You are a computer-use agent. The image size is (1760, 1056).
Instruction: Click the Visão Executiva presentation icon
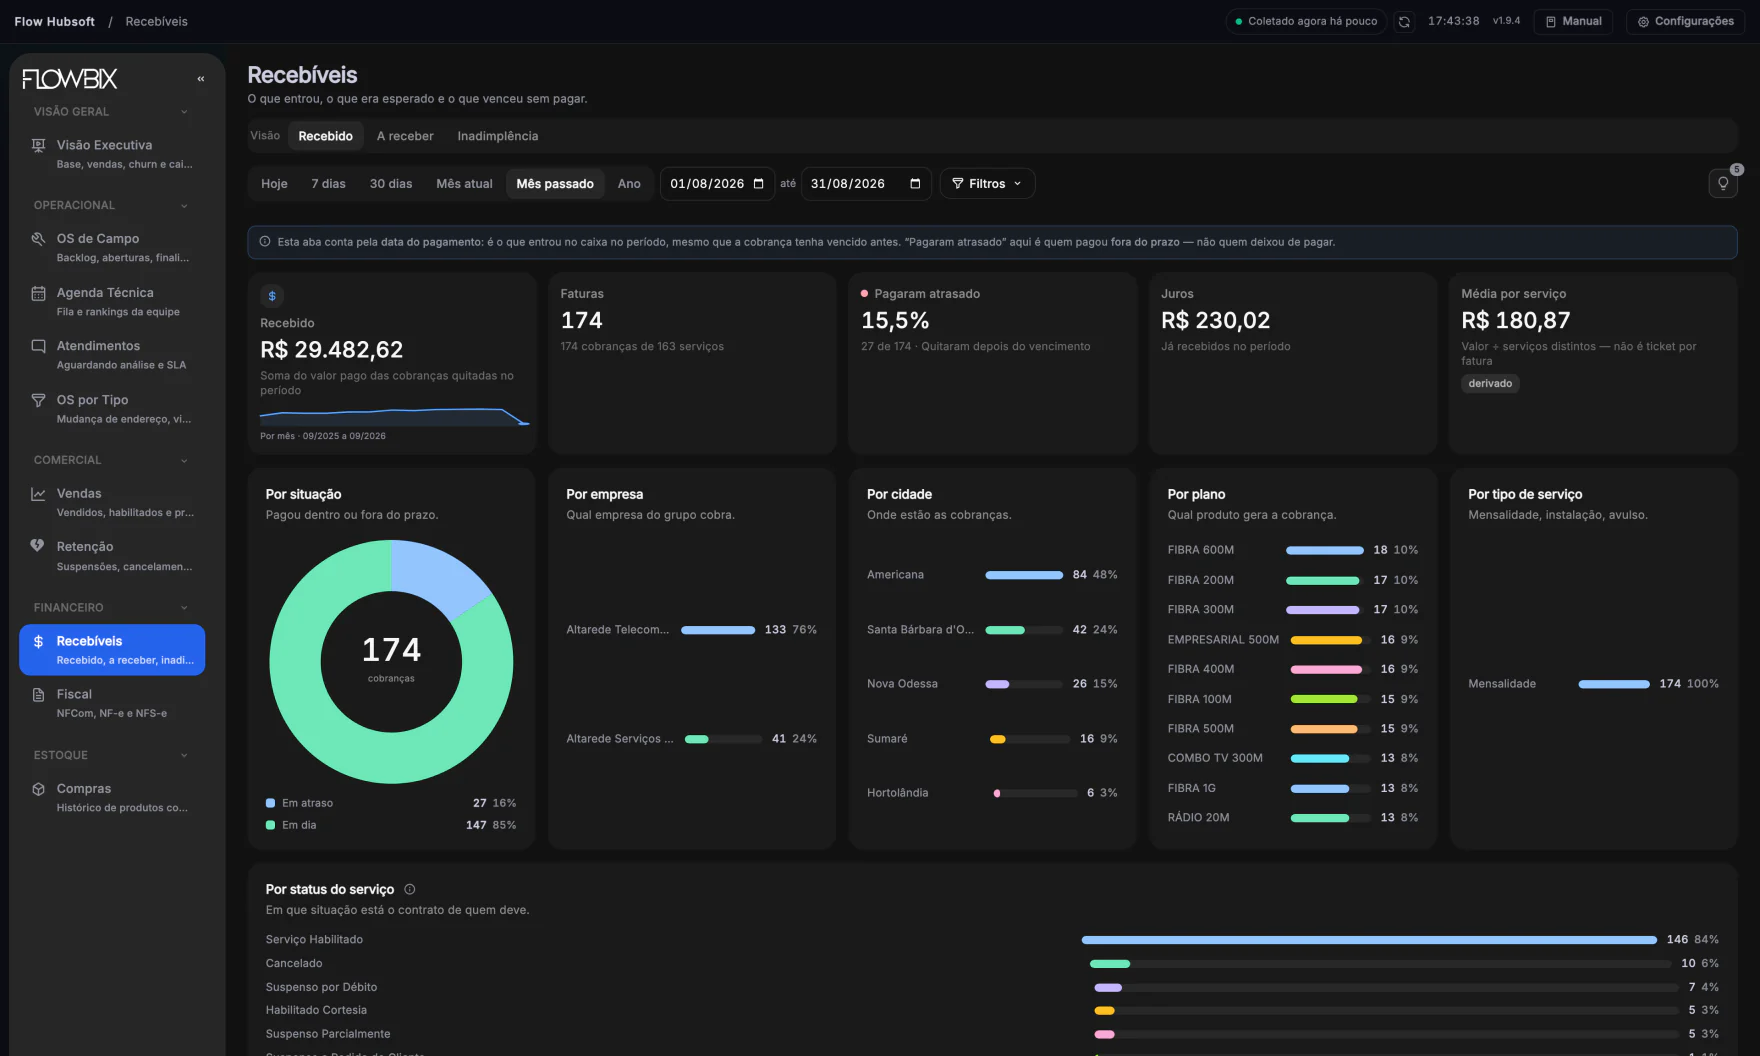(x=38, y=145)
